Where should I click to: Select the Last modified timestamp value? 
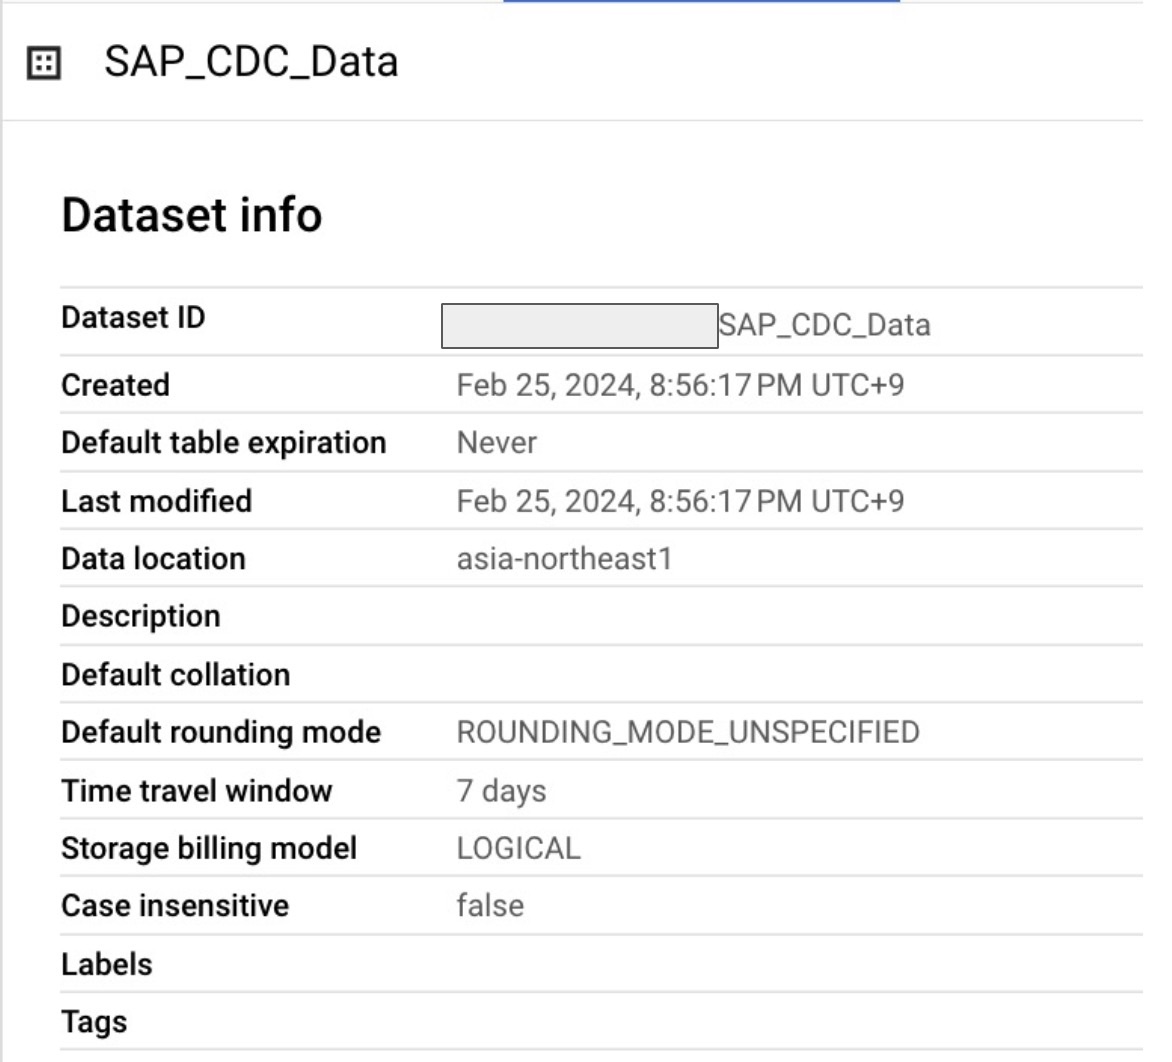pos(680,501)
